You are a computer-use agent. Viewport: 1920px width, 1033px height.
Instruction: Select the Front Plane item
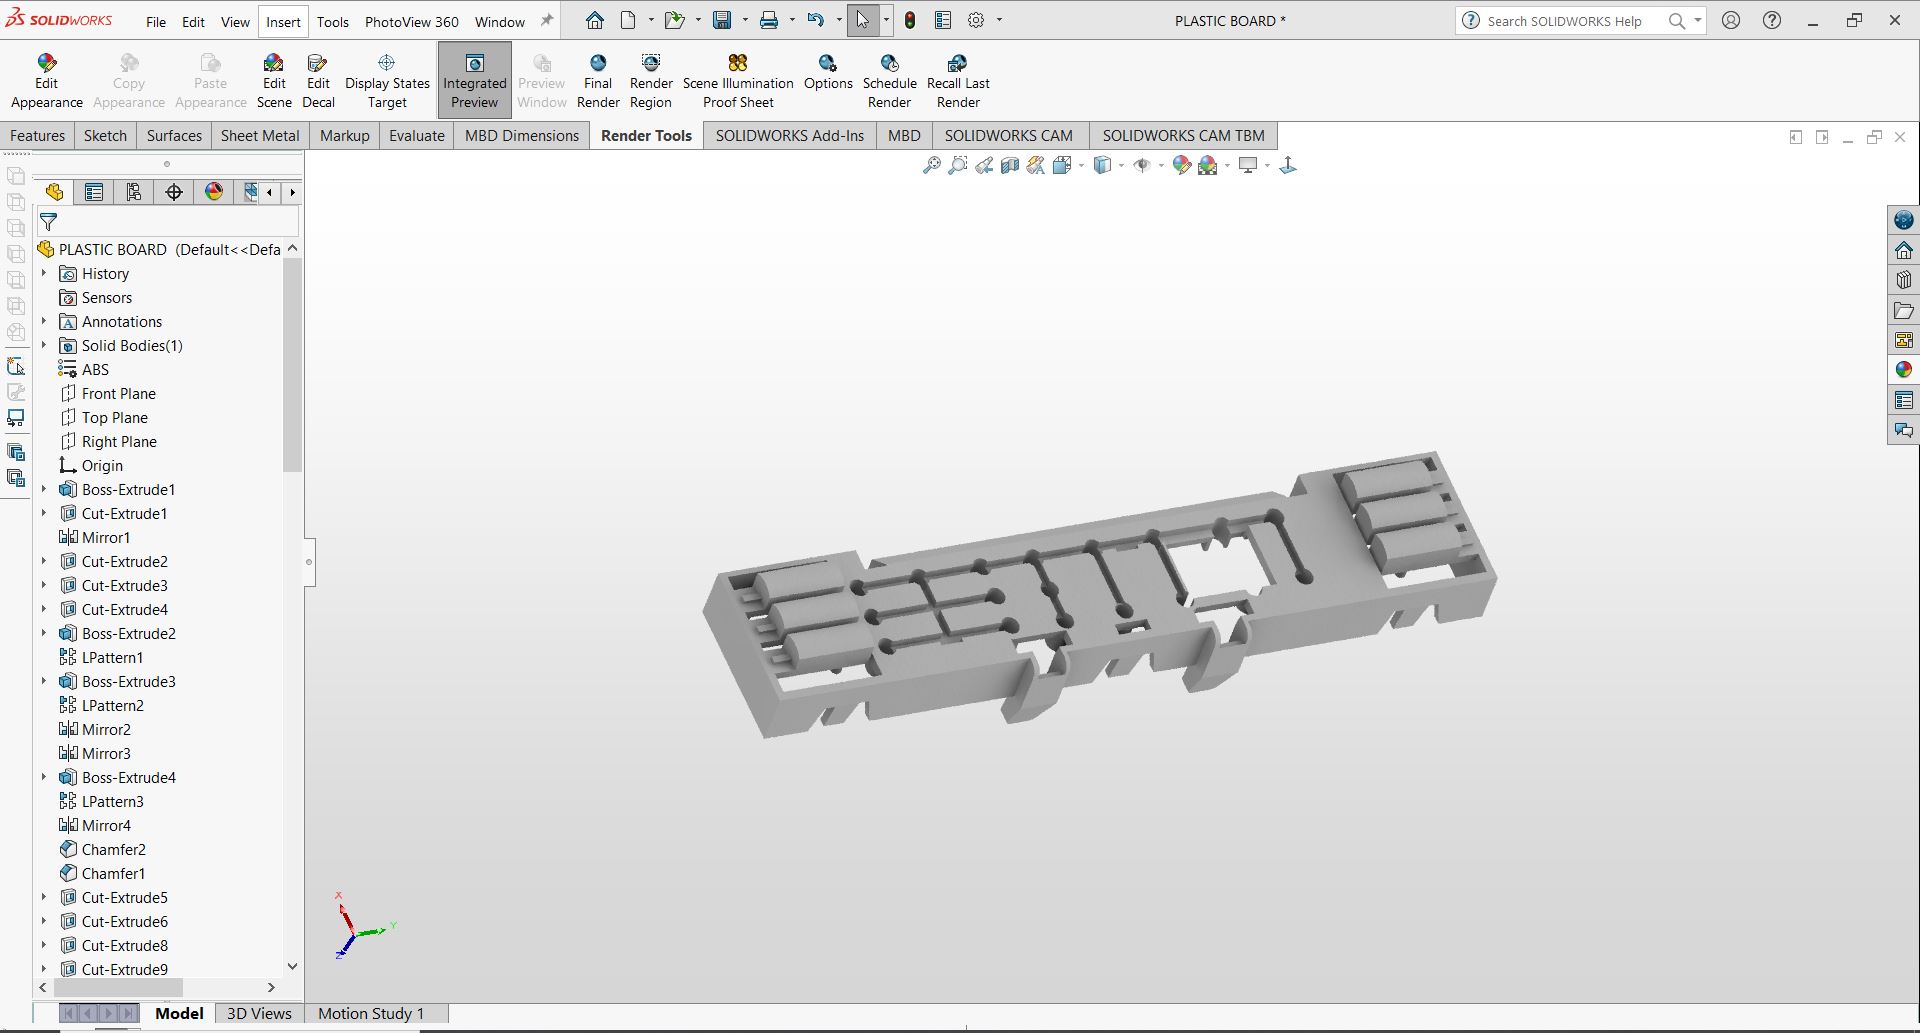tap(108, 393)
